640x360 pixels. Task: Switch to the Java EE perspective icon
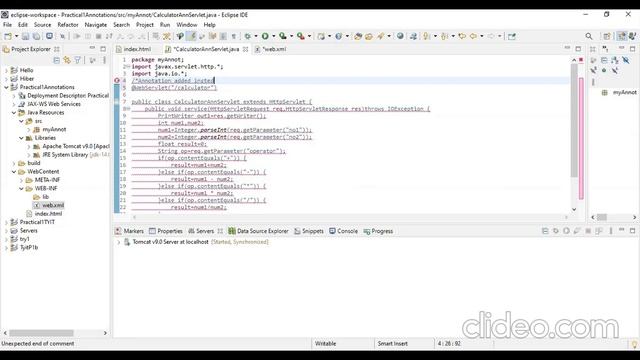621,36
